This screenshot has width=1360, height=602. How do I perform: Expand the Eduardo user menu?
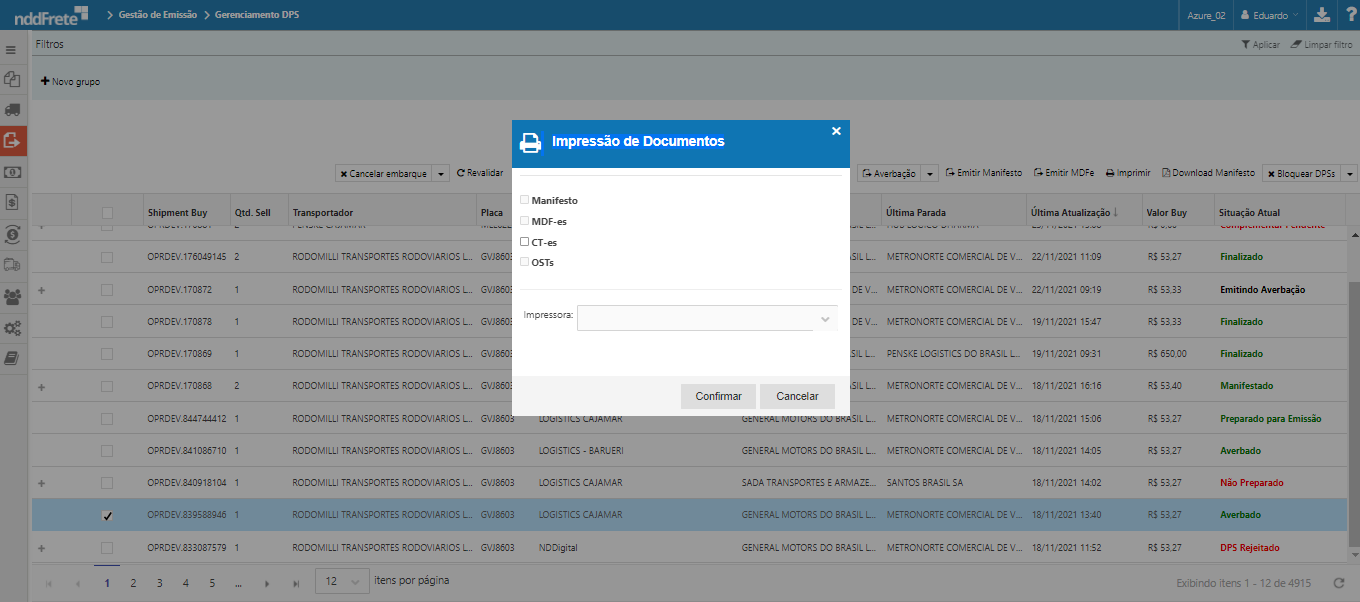tap(1269, 15)
